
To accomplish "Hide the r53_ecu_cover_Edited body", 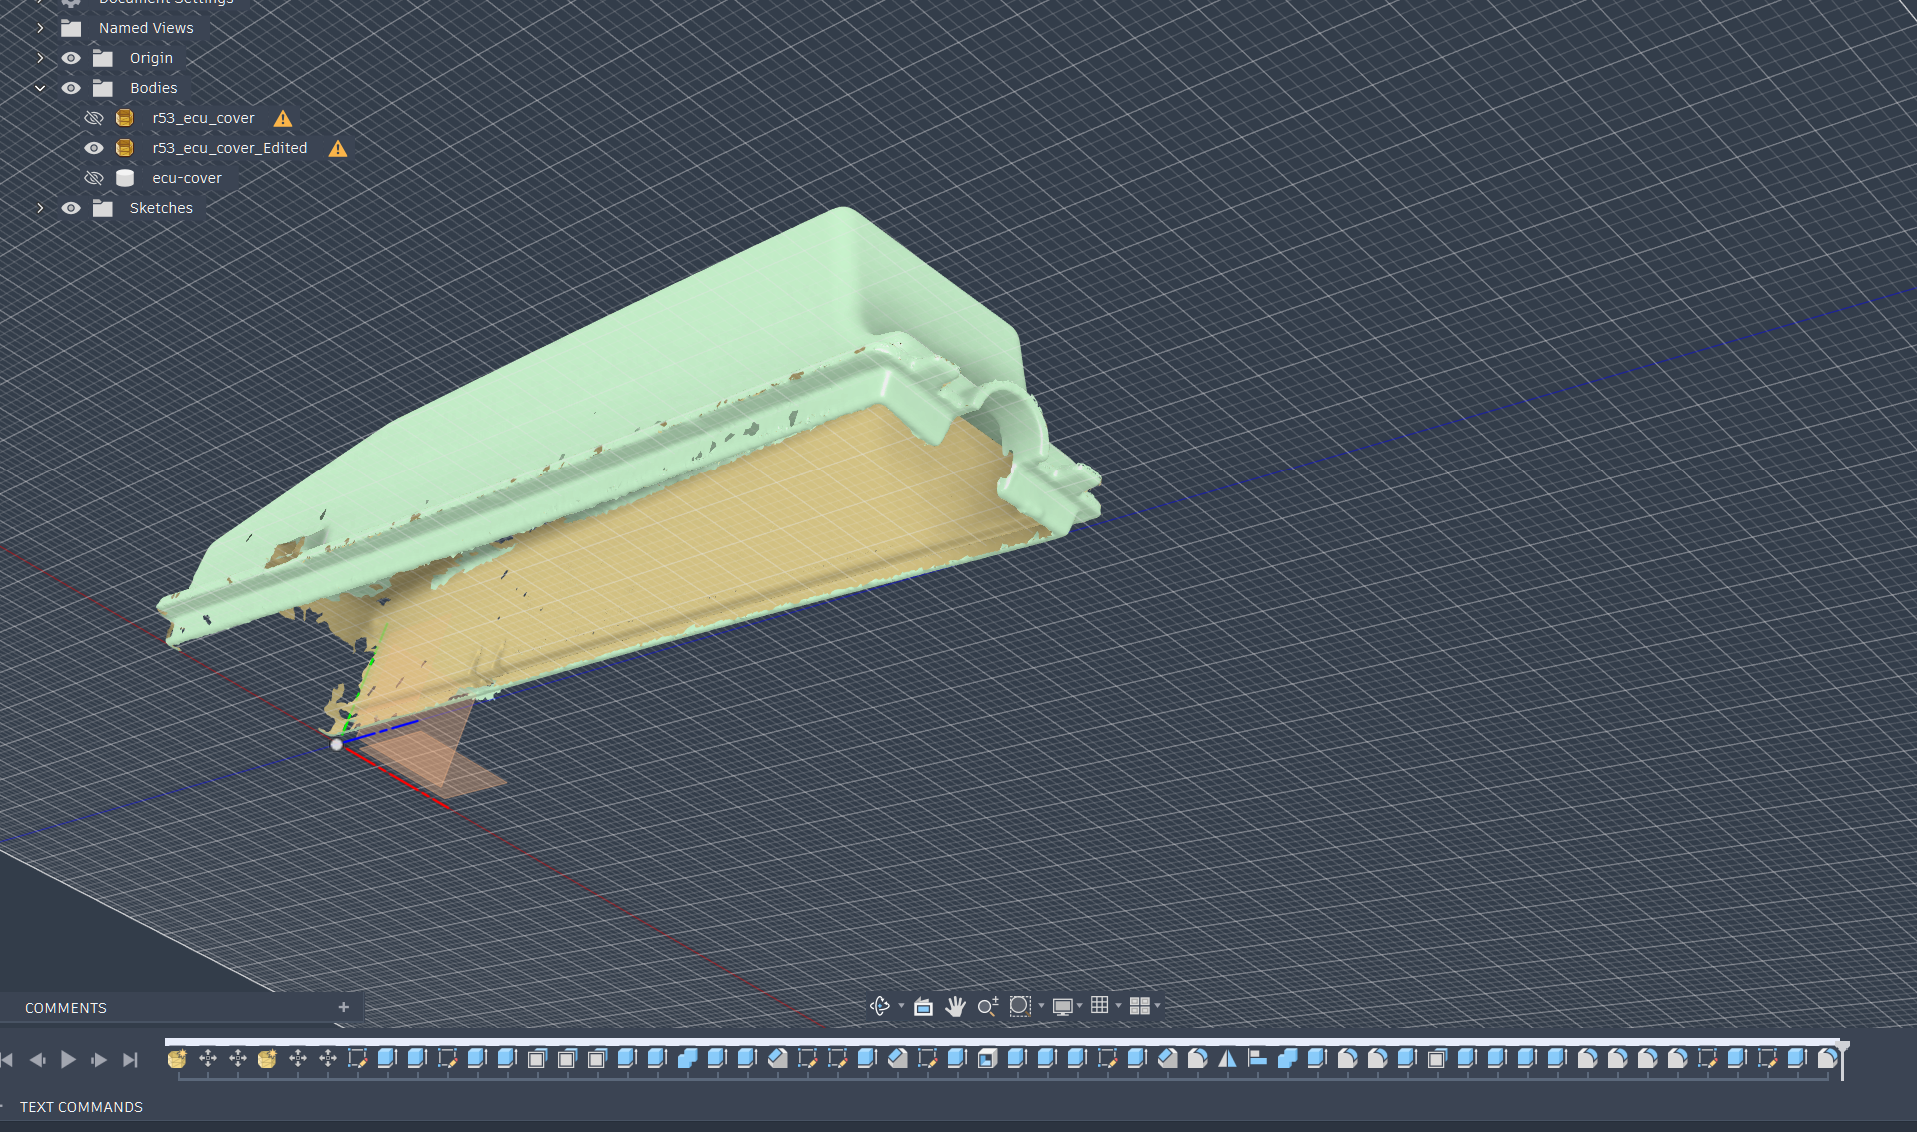I will pos(93,148).
